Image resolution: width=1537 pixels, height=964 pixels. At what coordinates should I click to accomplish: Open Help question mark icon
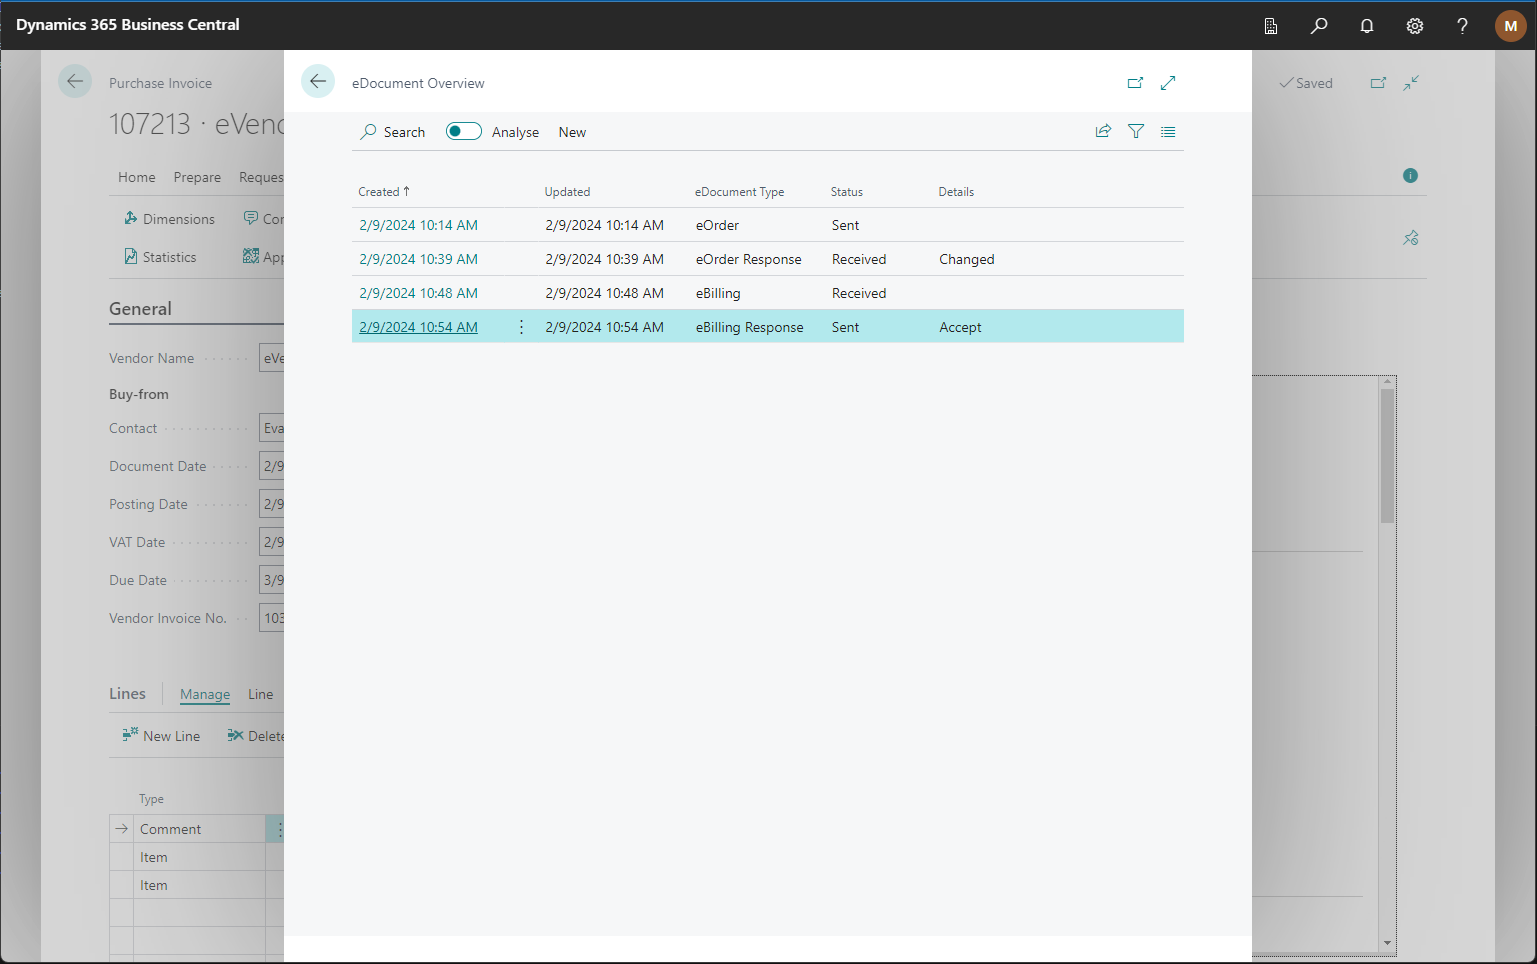click(1462, 26)
